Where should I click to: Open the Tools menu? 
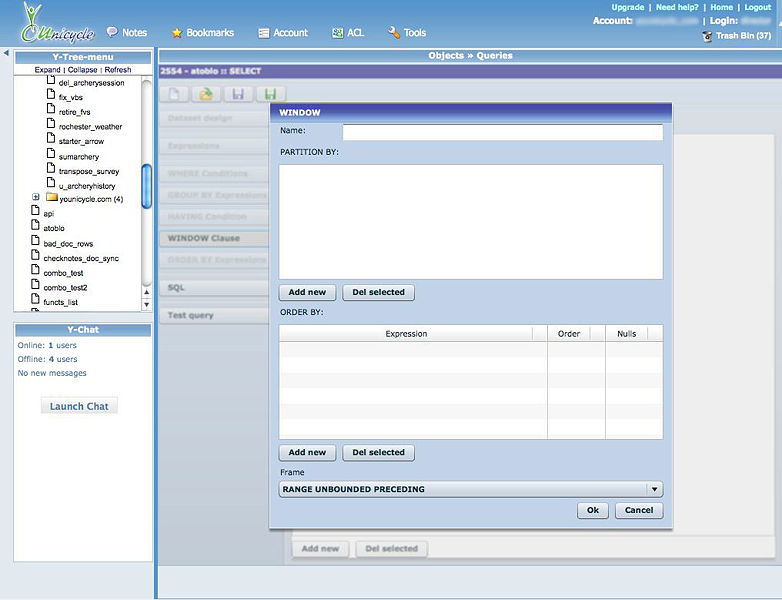coord(407,33)
